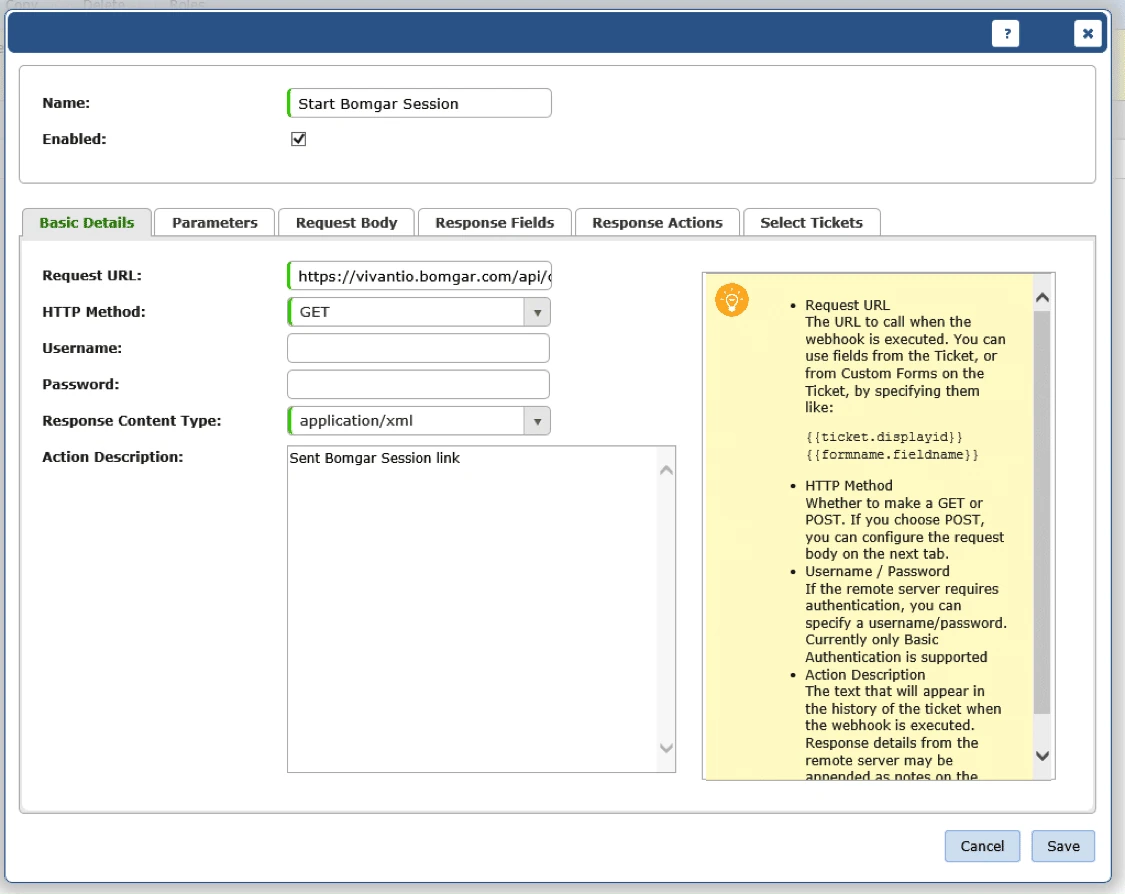Viewport: 1125px width, 895px height.
Task: Toggle the Enabled checkbox
Action: coord(298,139)
